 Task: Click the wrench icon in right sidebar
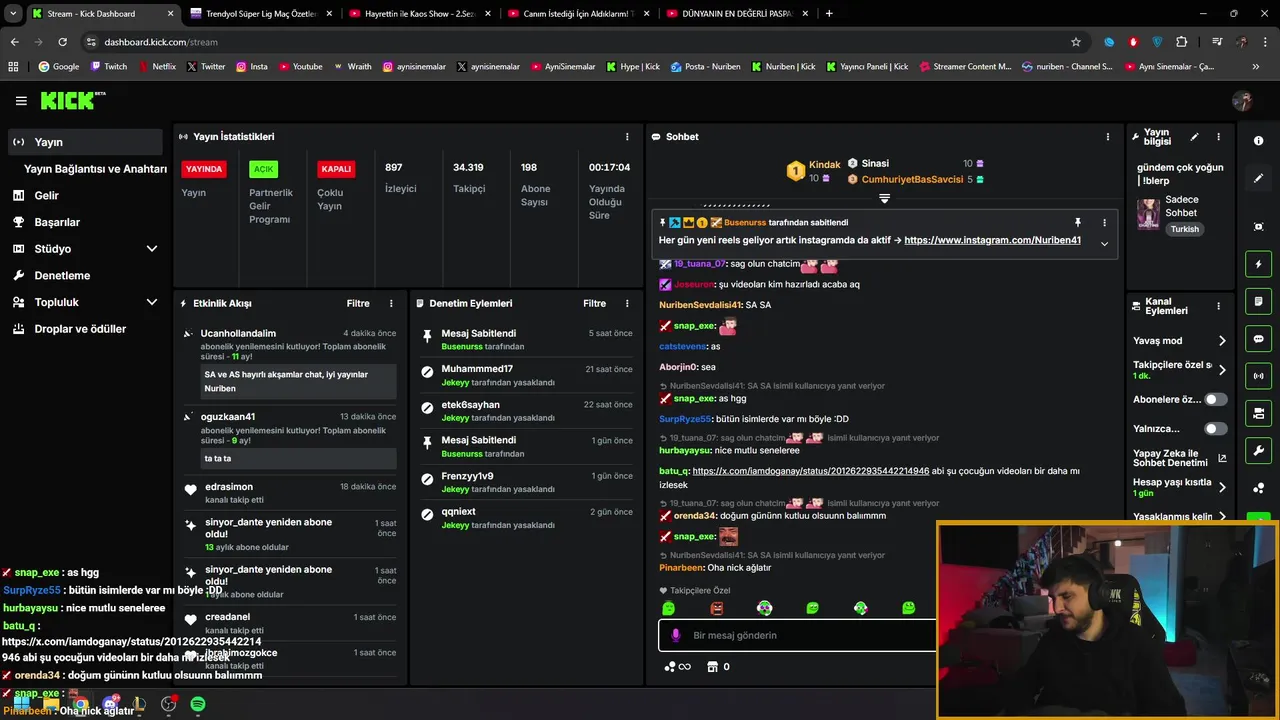(x=1258, y=450)
